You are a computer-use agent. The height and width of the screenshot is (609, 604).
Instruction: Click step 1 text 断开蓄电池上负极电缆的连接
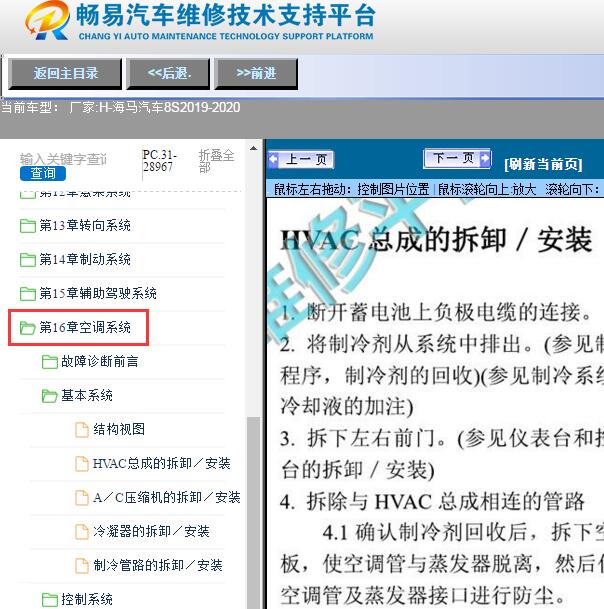pyautogui.click(x=449, y=312)
